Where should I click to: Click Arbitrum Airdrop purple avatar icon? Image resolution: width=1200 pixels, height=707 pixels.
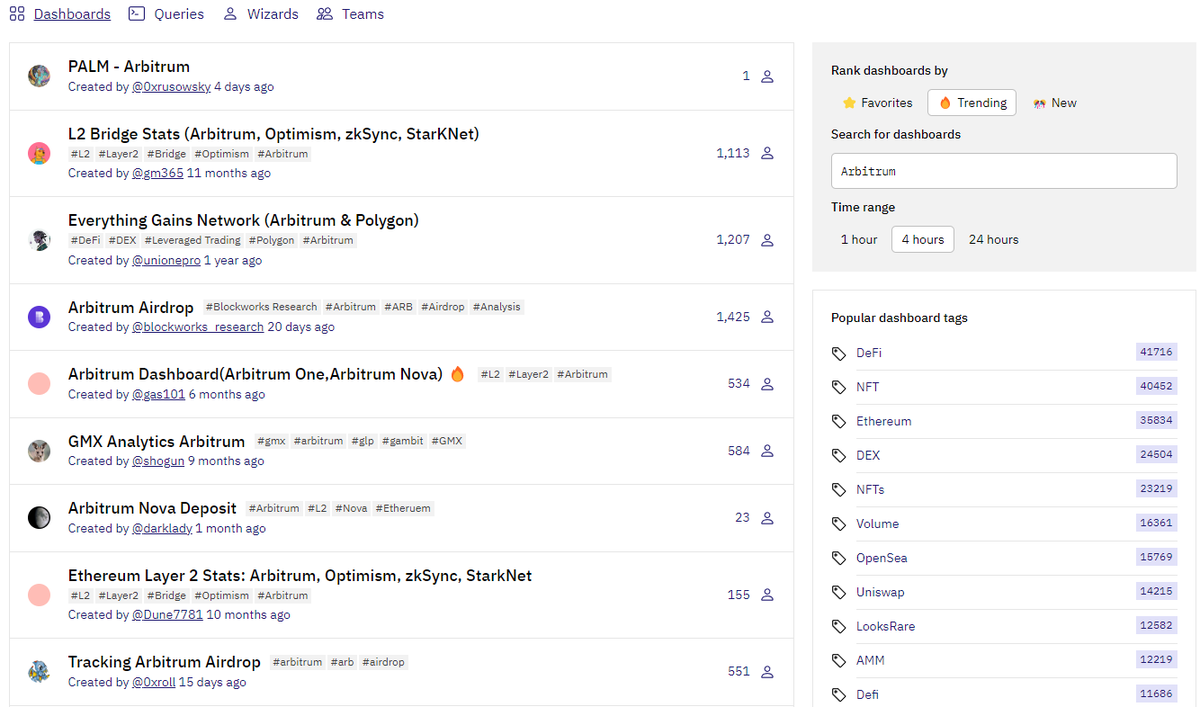tap(39, 317)
